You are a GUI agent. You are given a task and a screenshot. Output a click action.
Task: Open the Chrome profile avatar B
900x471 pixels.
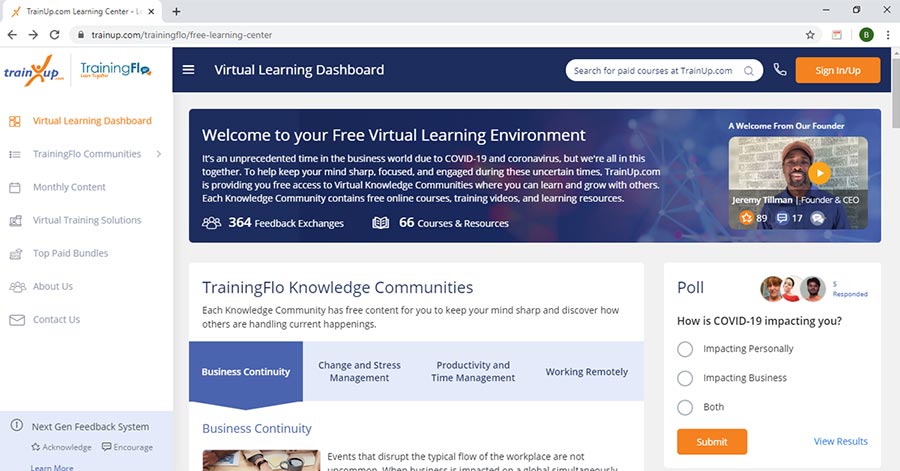click(x=866, y=35)
